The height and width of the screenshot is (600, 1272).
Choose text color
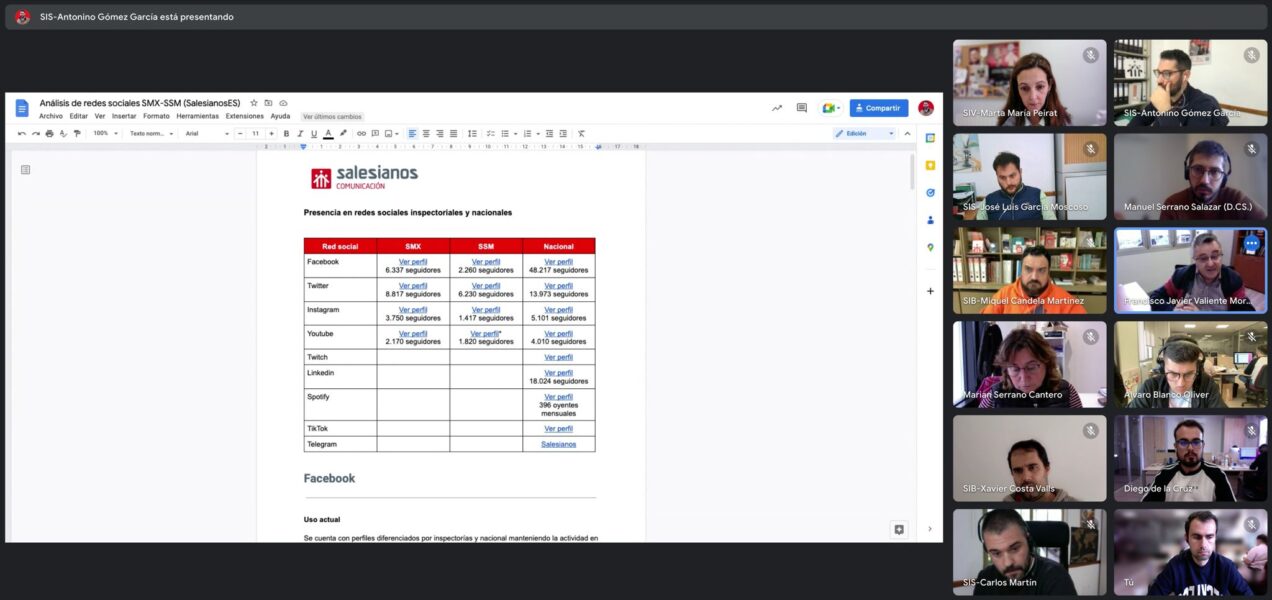[x=328, y=133]
